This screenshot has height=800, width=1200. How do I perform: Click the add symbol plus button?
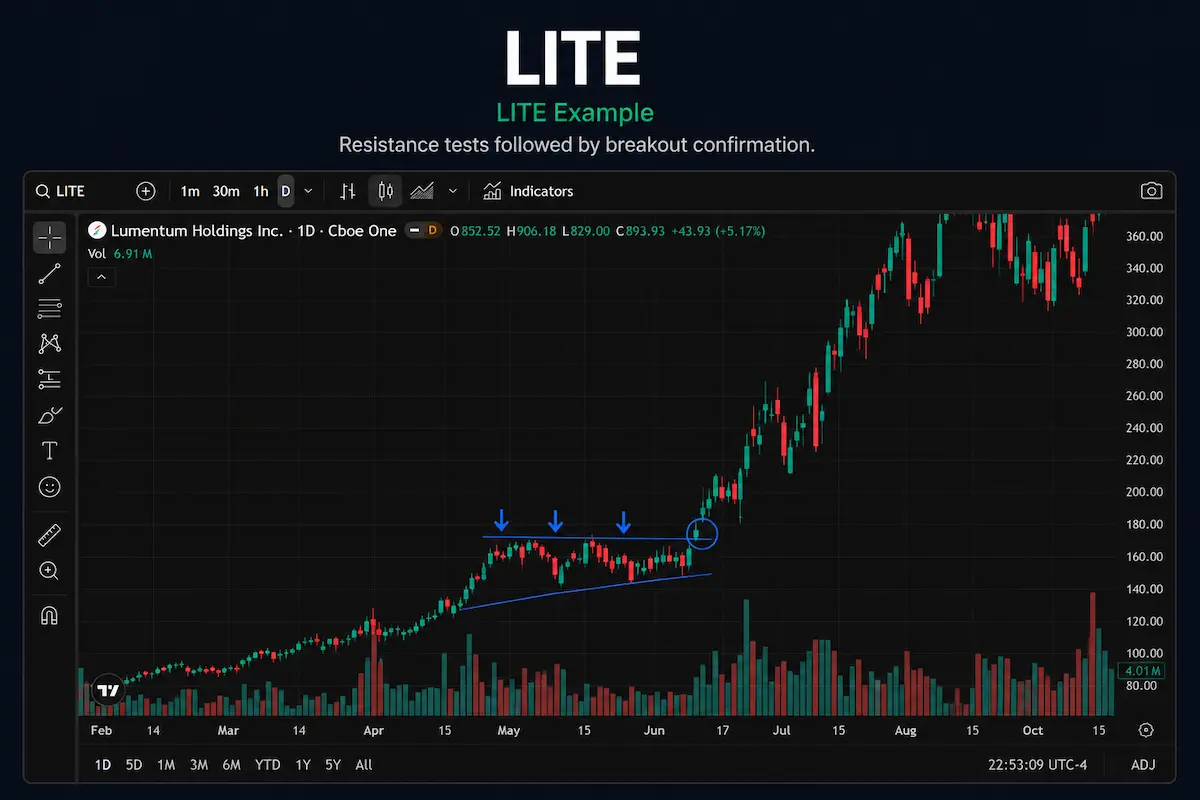(x=146, y=191)
